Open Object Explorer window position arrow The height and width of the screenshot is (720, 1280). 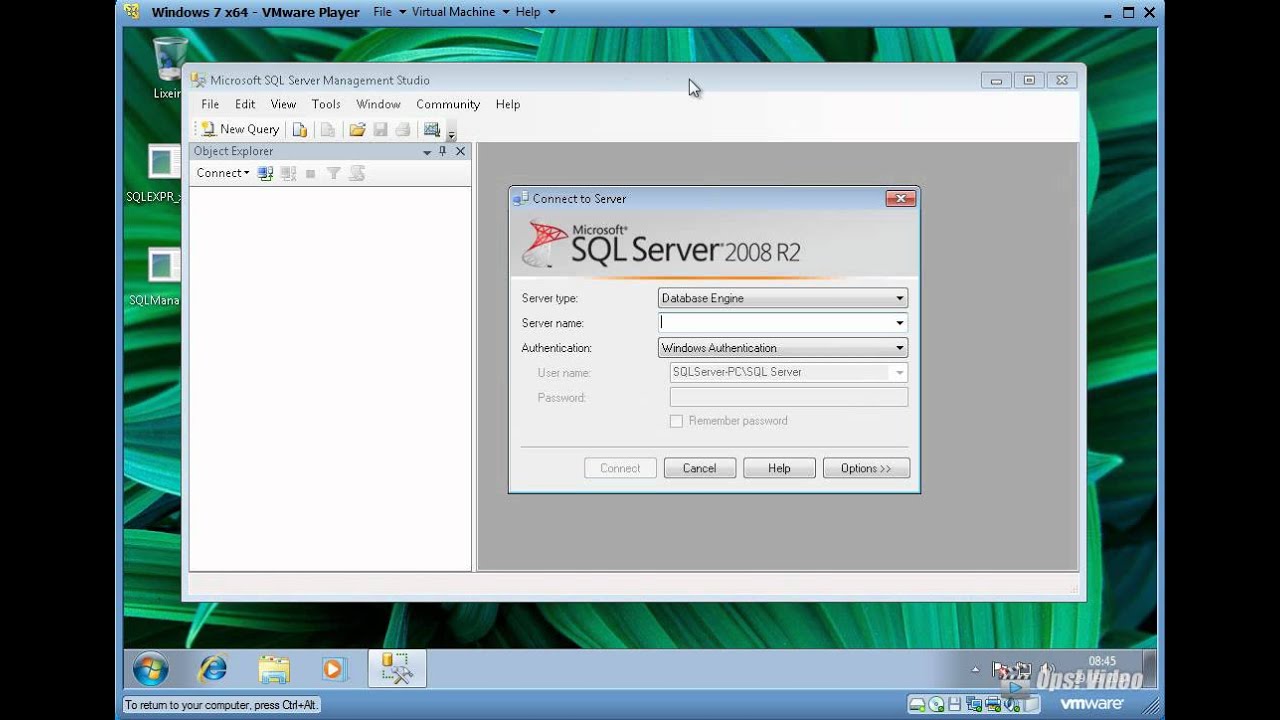click(427, 152)
